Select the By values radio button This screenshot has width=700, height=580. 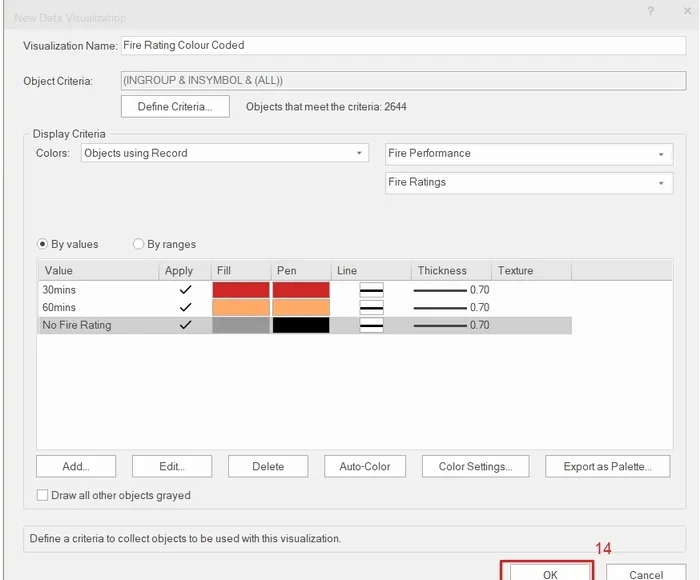click(x=43, y=244)
